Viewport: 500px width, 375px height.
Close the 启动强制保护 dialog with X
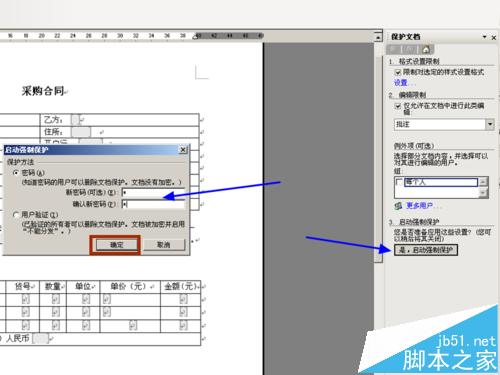pyautogui.click(x=183, y=150)
